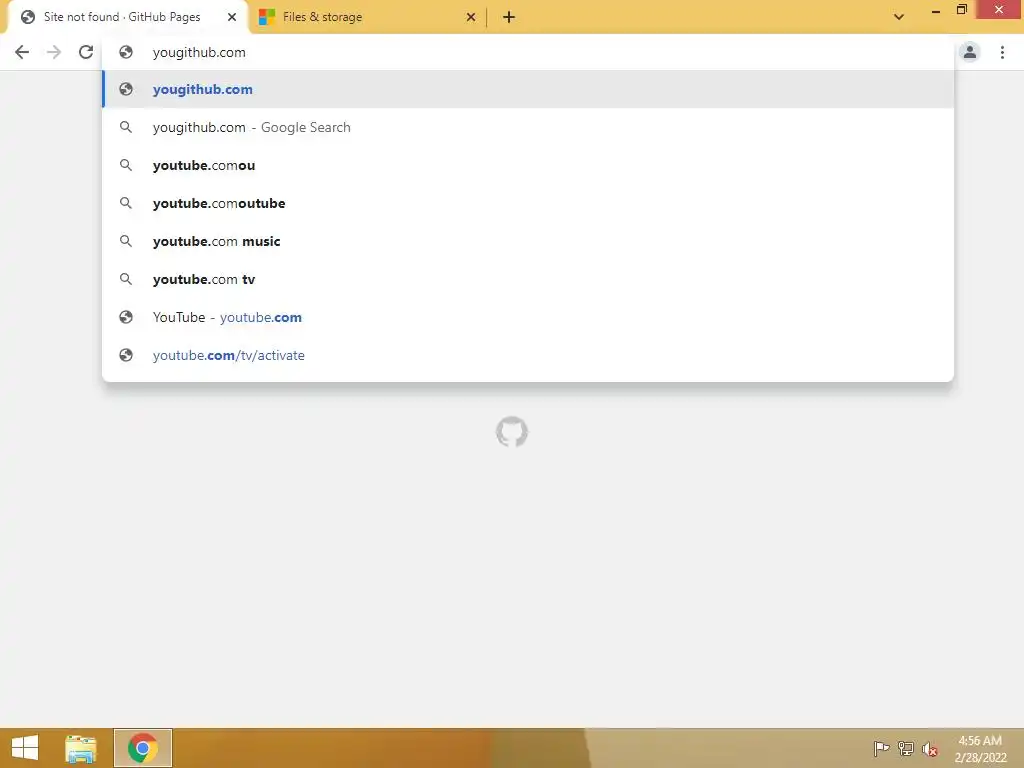The width and height of the screenshot is (1024, 768).
Task: Click search icon beside youtube.com tv
Action: [126, 279]
